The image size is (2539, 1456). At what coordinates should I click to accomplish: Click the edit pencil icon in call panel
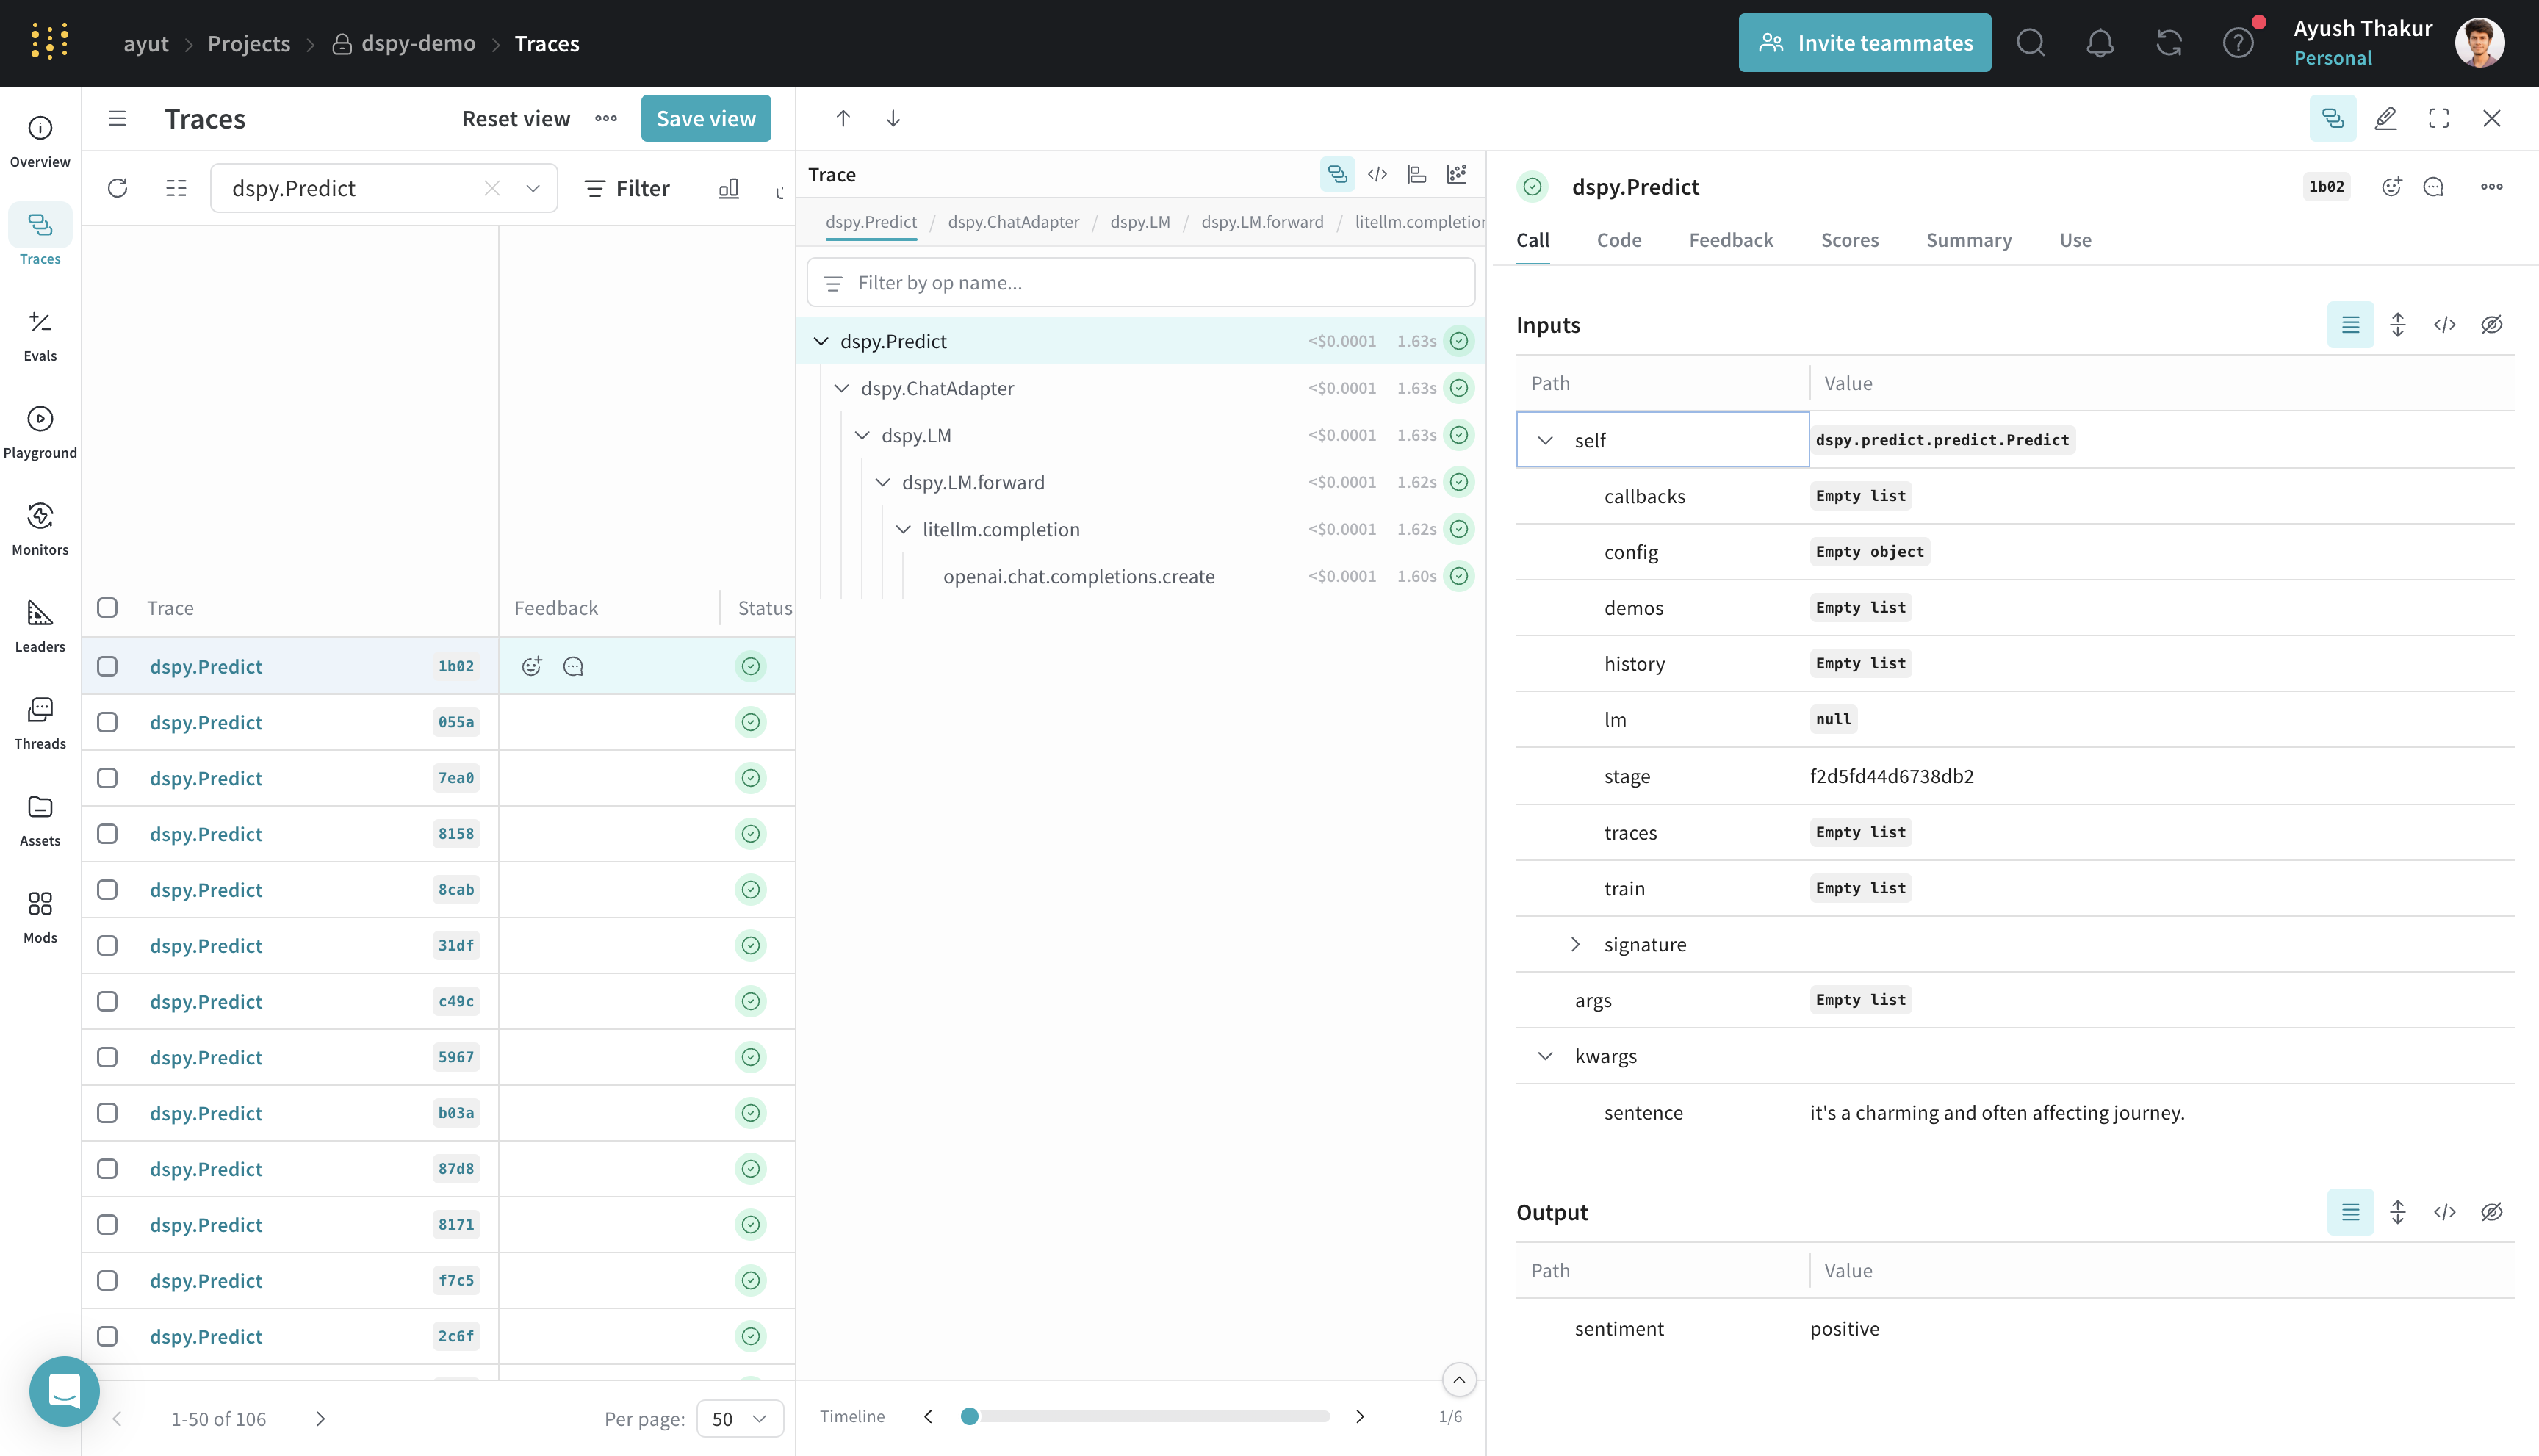pos(2386,118)
